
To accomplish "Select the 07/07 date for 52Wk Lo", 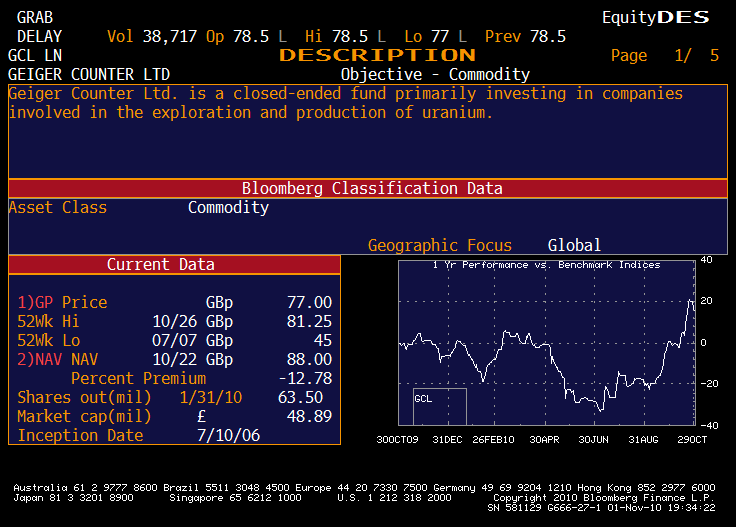I will coord(175,341).
